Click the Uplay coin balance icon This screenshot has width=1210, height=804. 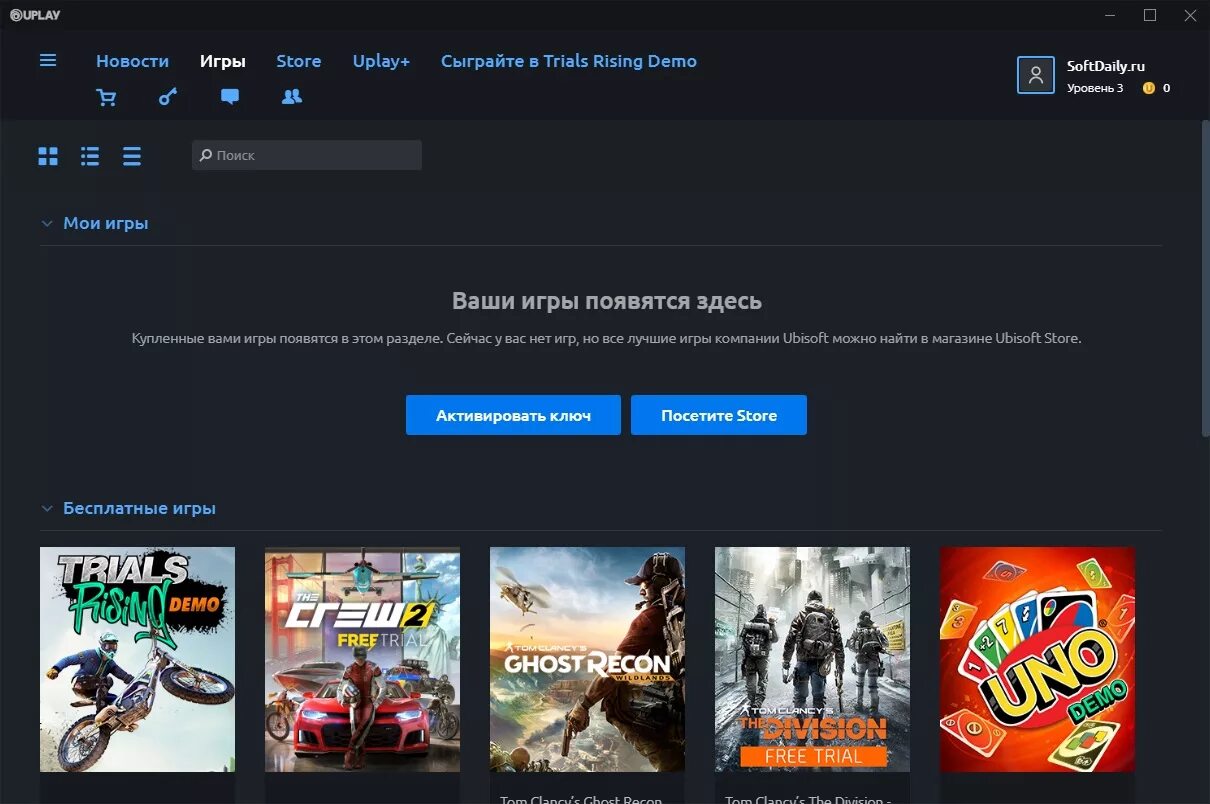[x=1149, y=88]
